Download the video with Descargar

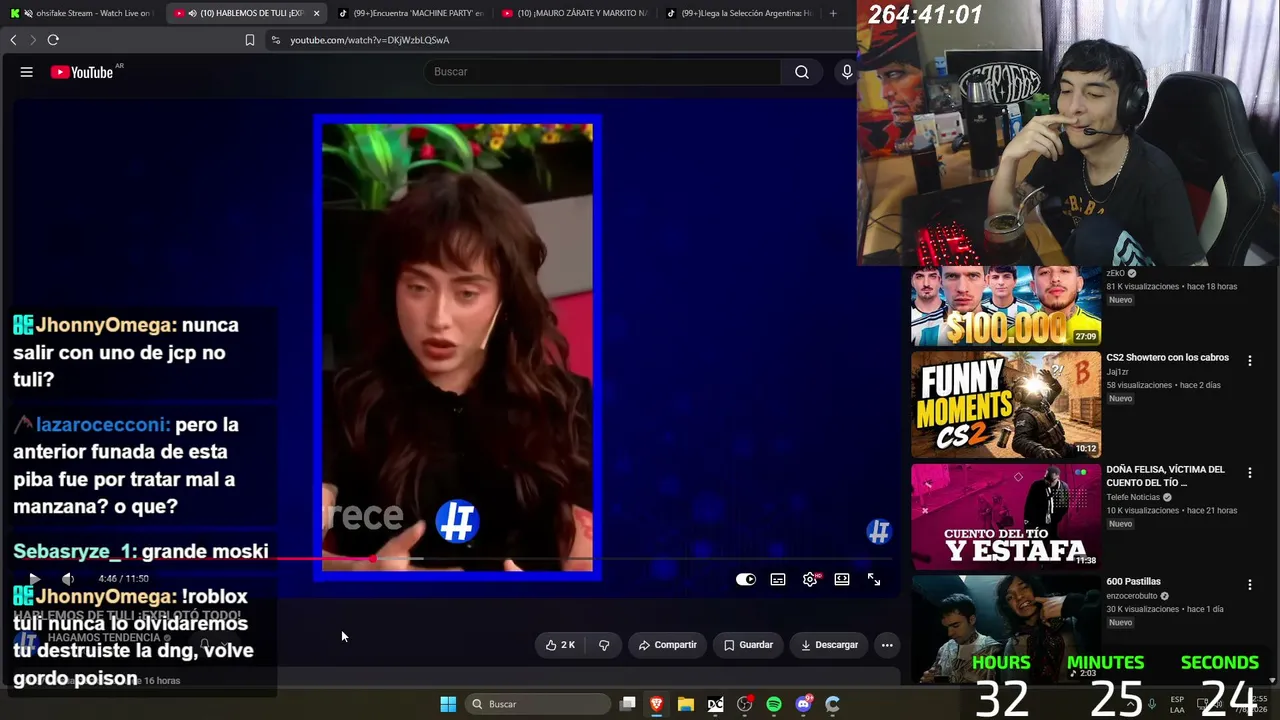point(829,645)
